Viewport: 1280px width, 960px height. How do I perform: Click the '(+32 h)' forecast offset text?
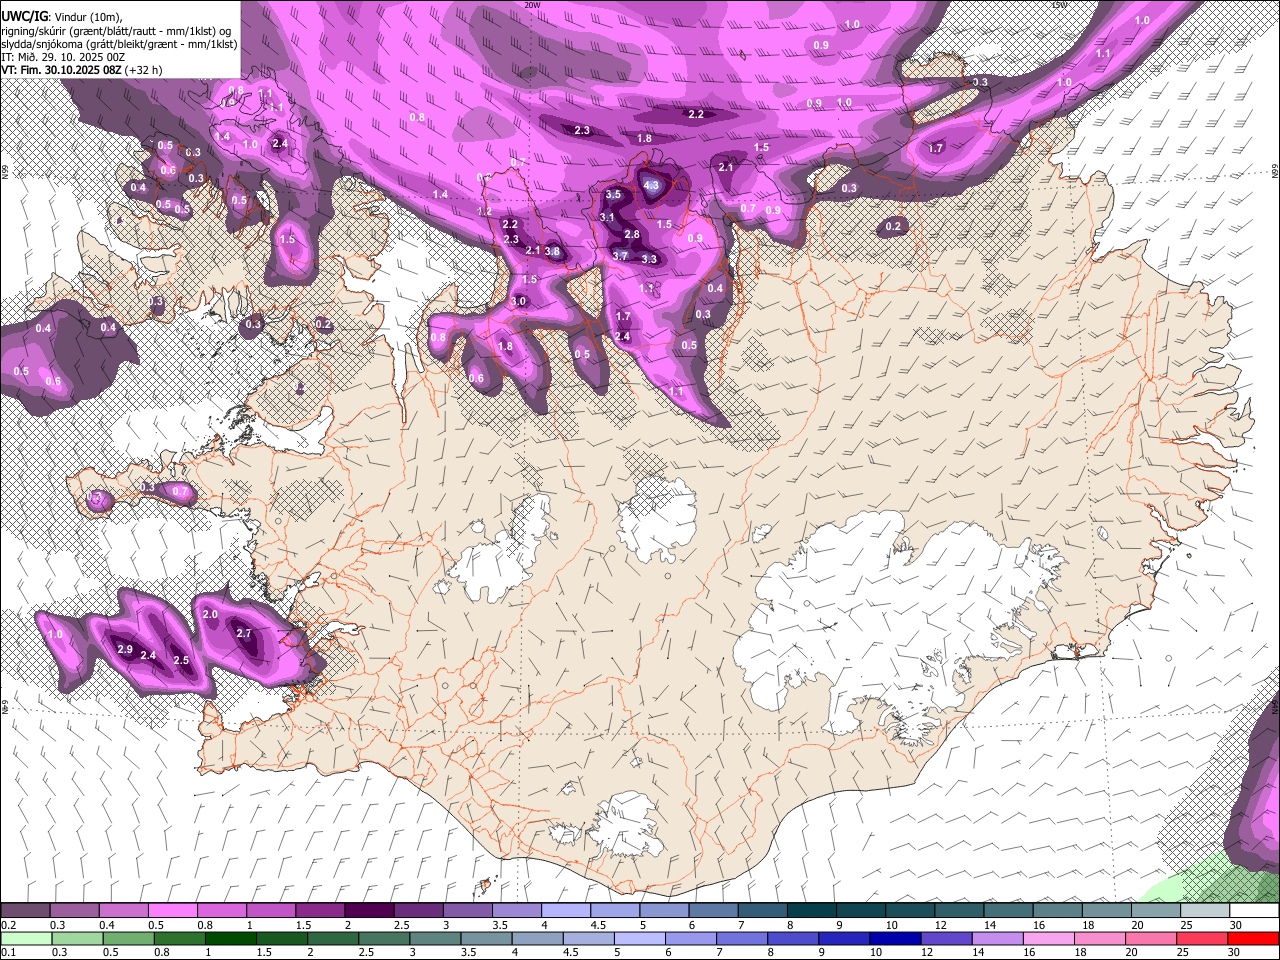pyautogui.click(x=143, y=70)
